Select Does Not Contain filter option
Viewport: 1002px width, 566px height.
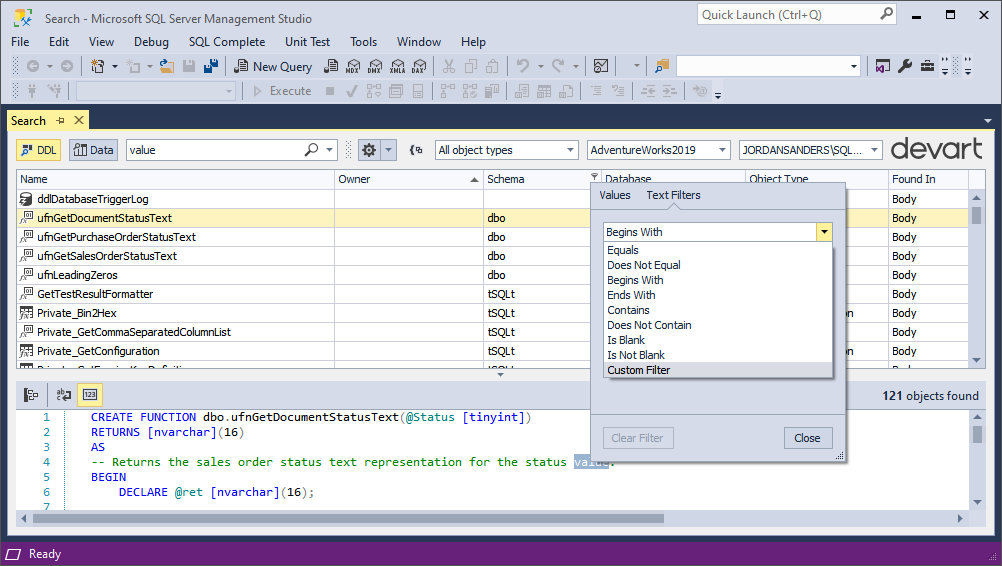(718, 325)
